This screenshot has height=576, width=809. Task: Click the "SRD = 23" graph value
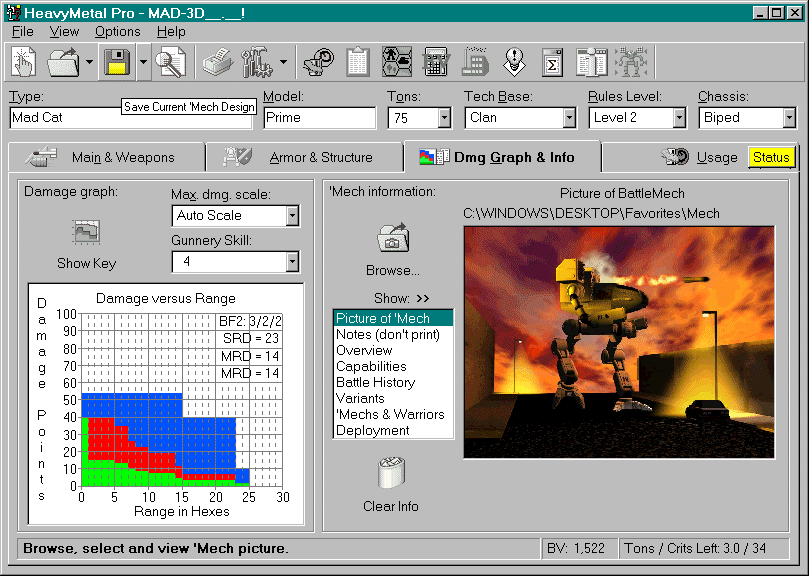coord(250,339)
